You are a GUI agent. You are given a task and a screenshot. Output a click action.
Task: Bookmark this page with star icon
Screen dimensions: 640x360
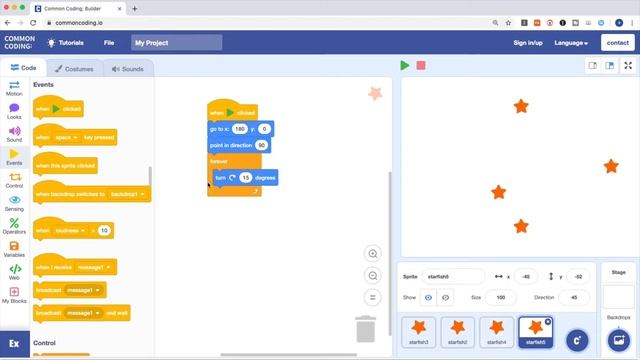point(508,23)
